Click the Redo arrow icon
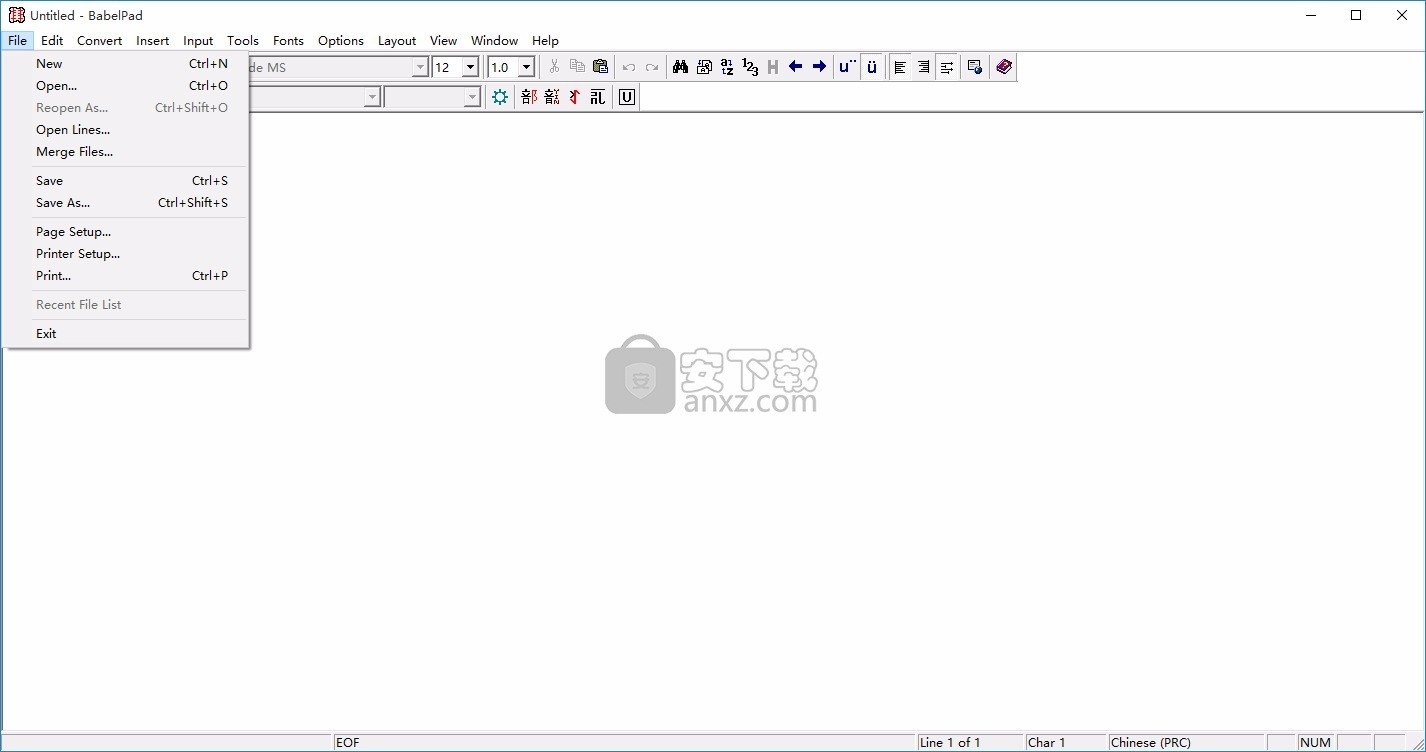 652,67
